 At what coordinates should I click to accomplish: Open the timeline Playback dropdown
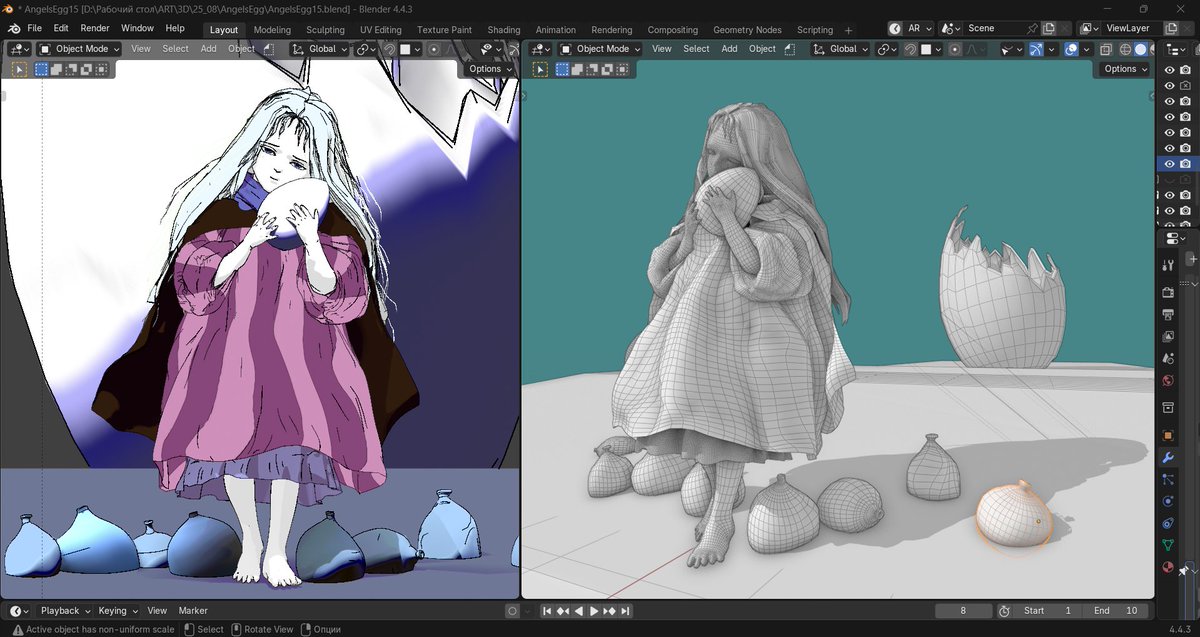65,610
